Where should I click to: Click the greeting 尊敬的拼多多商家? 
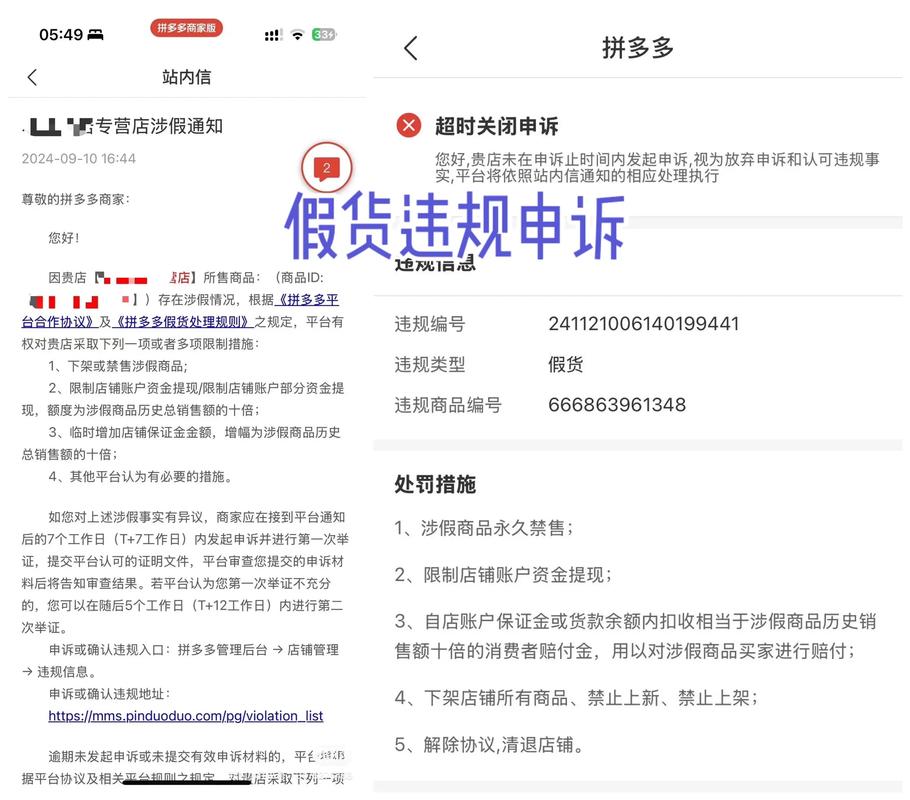coord(75,200)
